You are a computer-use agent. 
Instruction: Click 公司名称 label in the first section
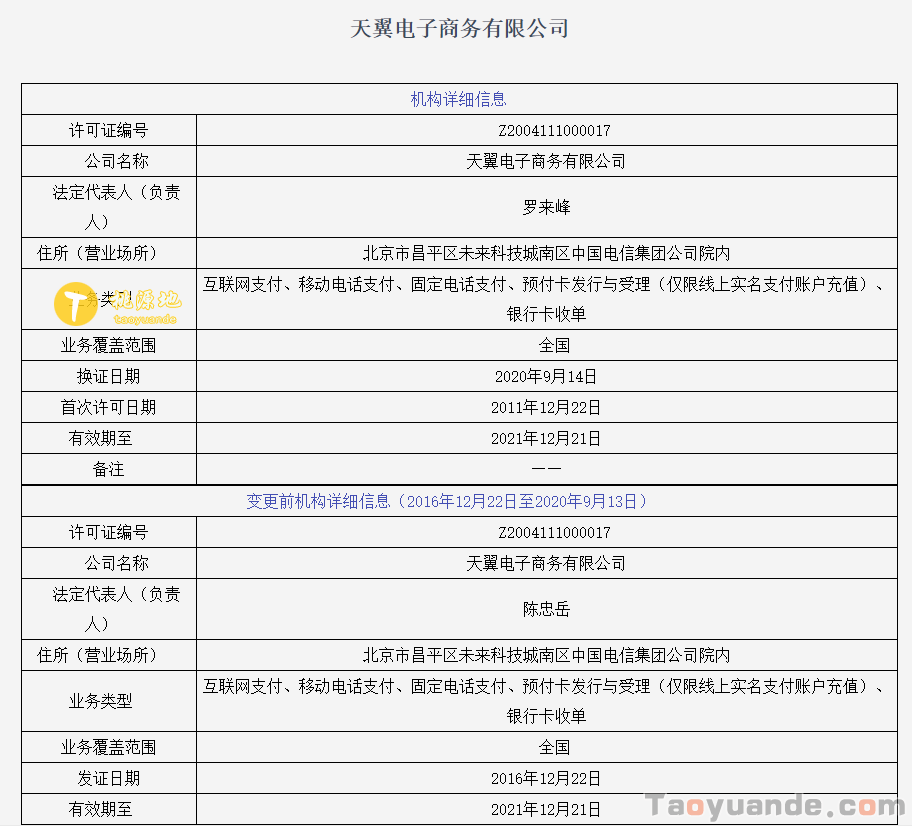click(116, 161)
